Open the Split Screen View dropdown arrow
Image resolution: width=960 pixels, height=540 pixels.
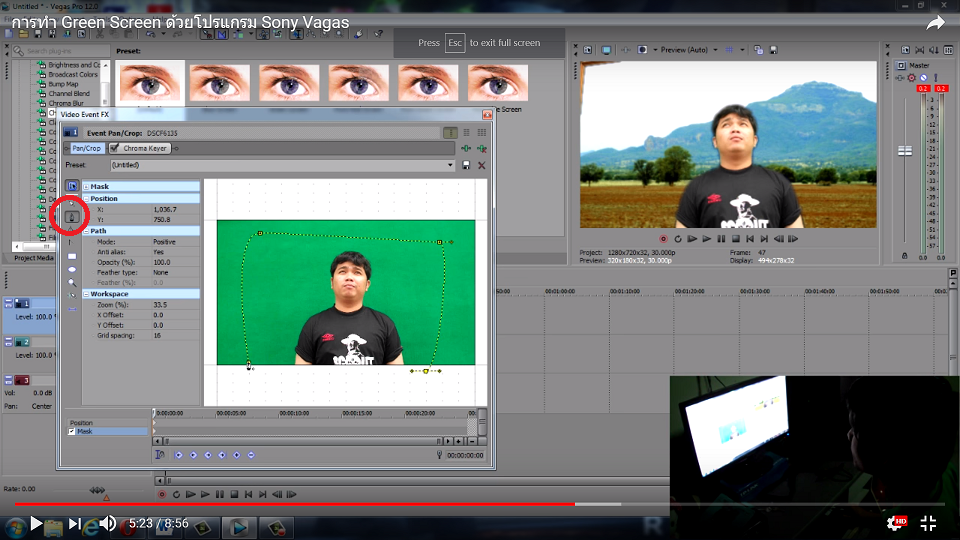coord(654,50)
